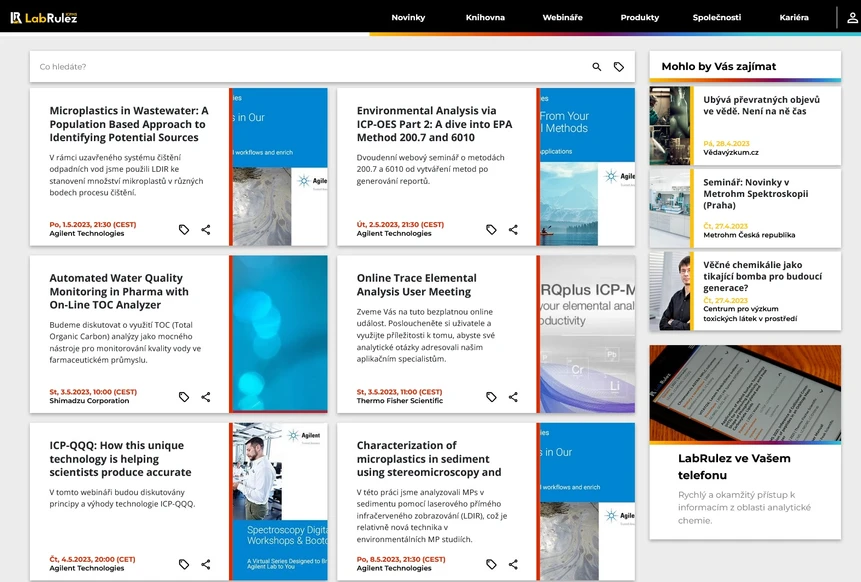Click 'Agilent Technologies' under Microplastics in Wastewater
The height and width of the screenshot is (582, 861).
click(87, 233)
